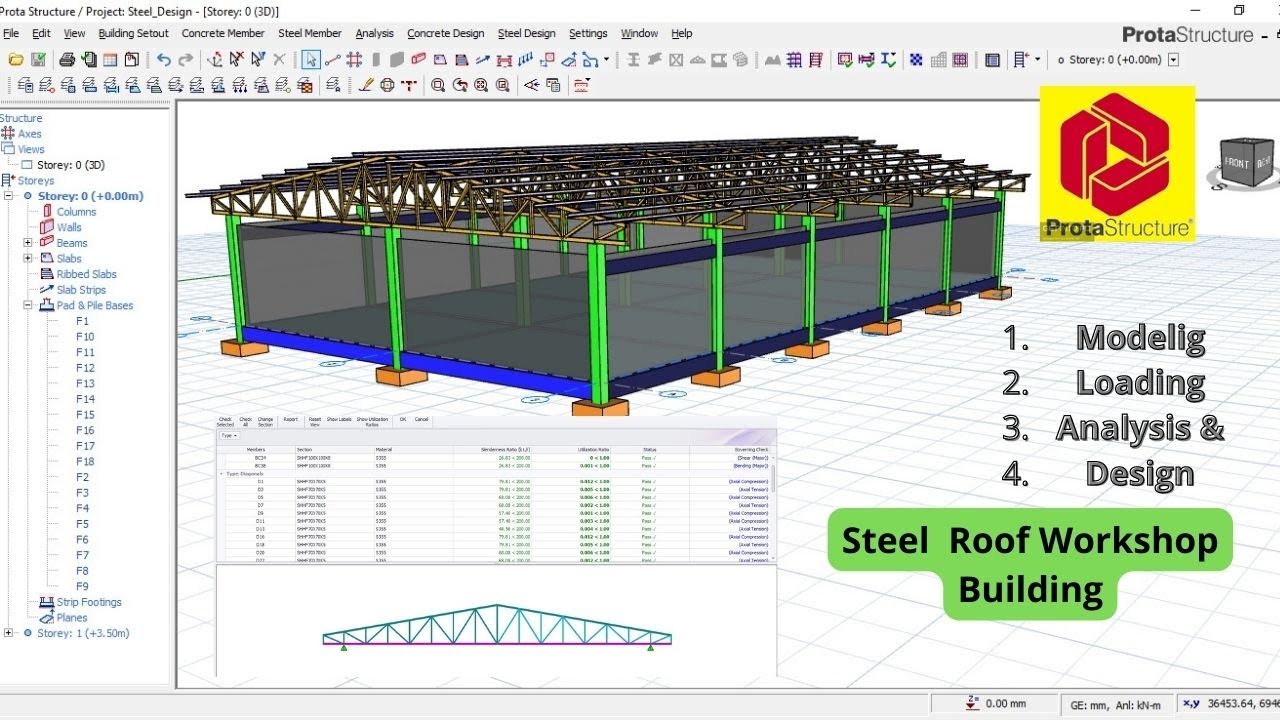This screenshot has height=720, width=1280.
Task: Select the Columns tree item
Action: point(76,212)
